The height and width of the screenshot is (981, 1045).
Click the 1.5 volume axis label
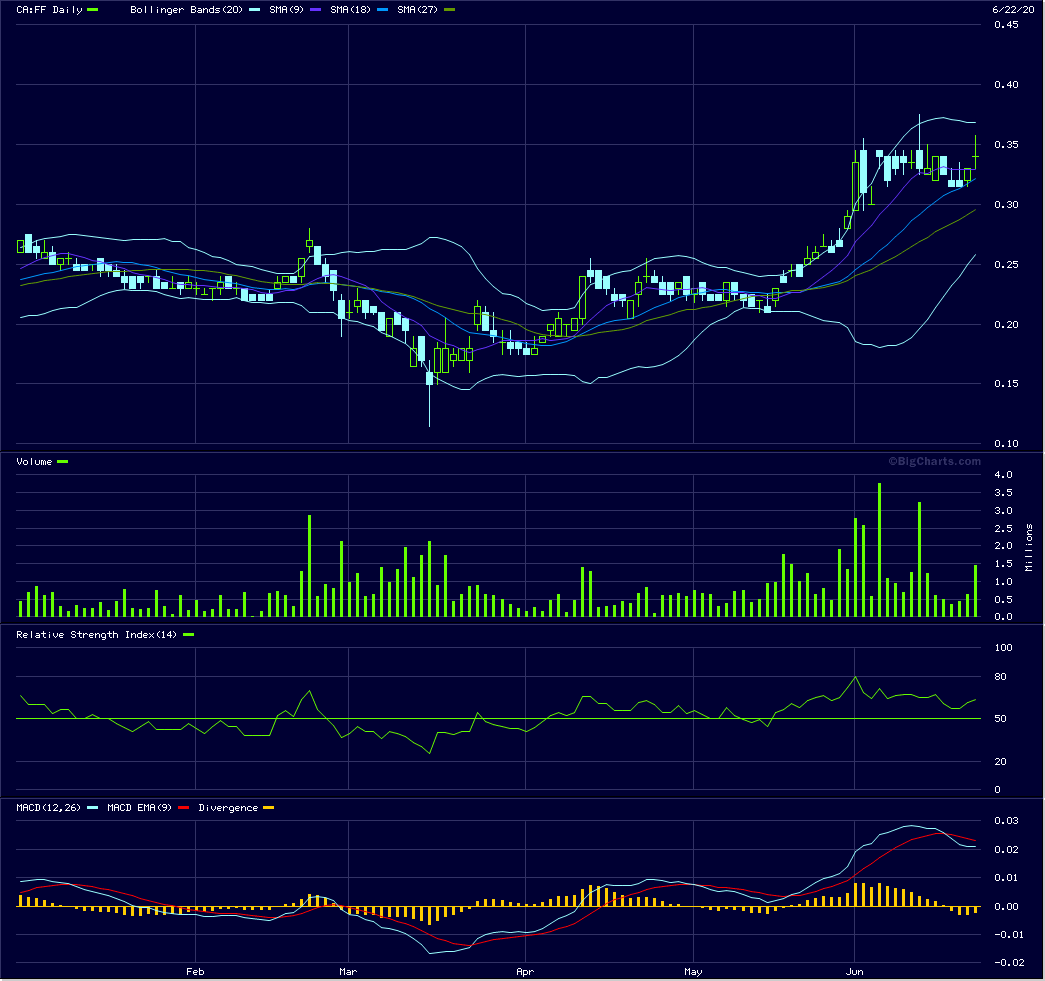point(1004,564)
